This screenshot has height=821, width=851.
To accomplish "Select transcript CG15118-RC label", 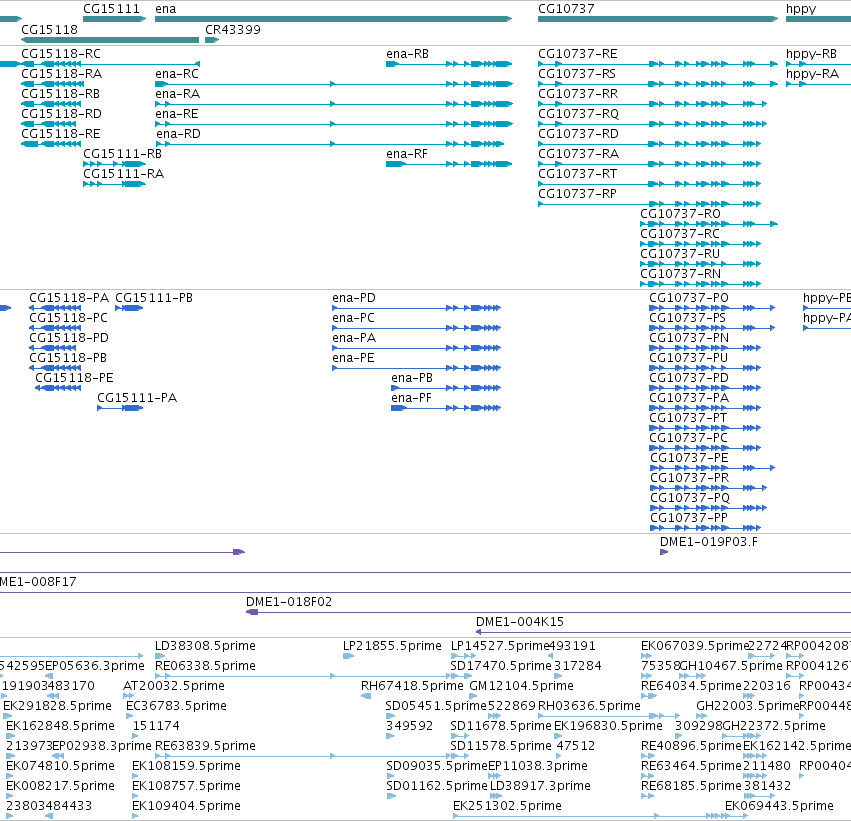I will (x=61, y=54).
